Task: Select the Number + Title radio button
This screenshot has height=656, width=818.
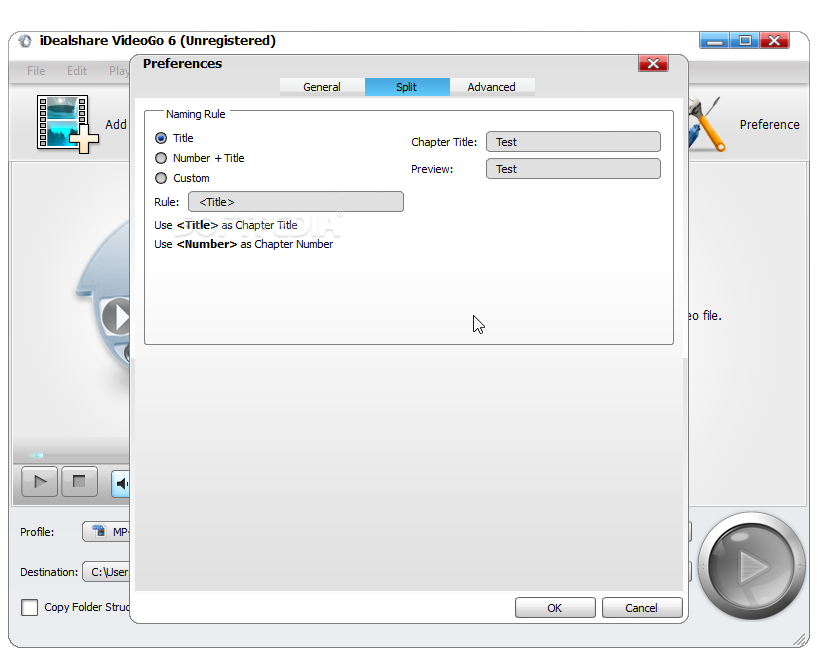Action: tap(161, 158)
